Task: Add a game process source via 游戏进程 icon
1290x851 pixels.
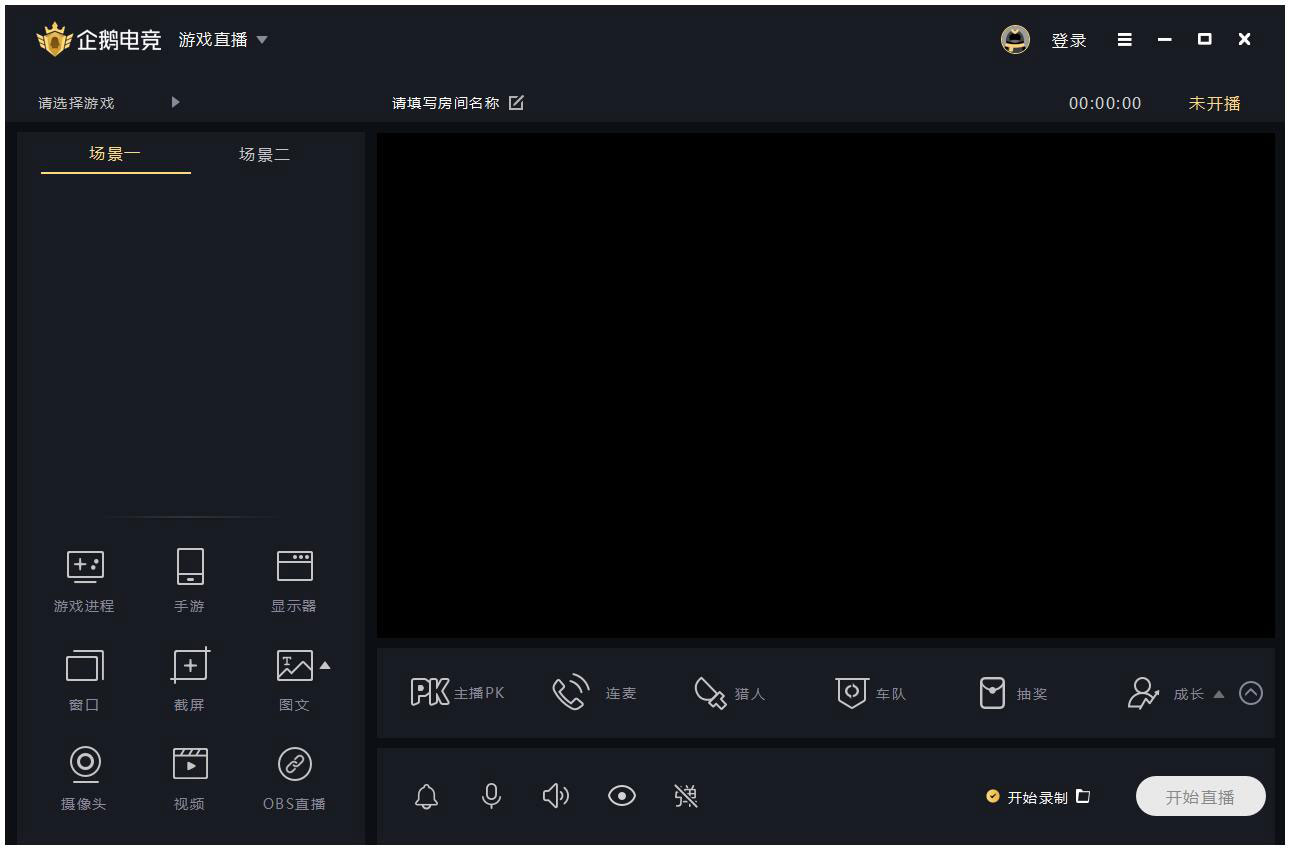Action: pos(84,580)
